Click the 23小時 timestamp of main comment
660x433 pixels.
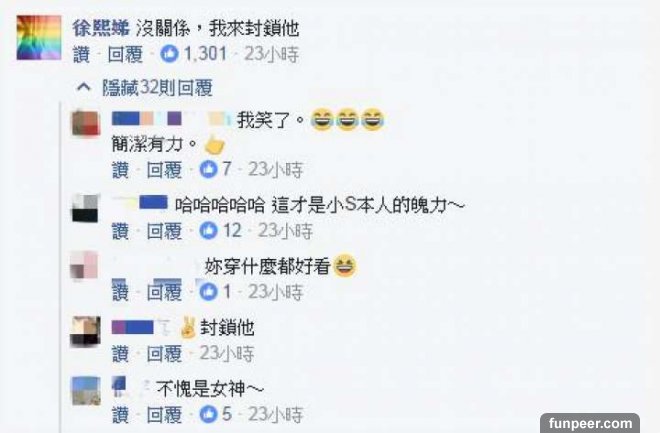tap(271, 55)
